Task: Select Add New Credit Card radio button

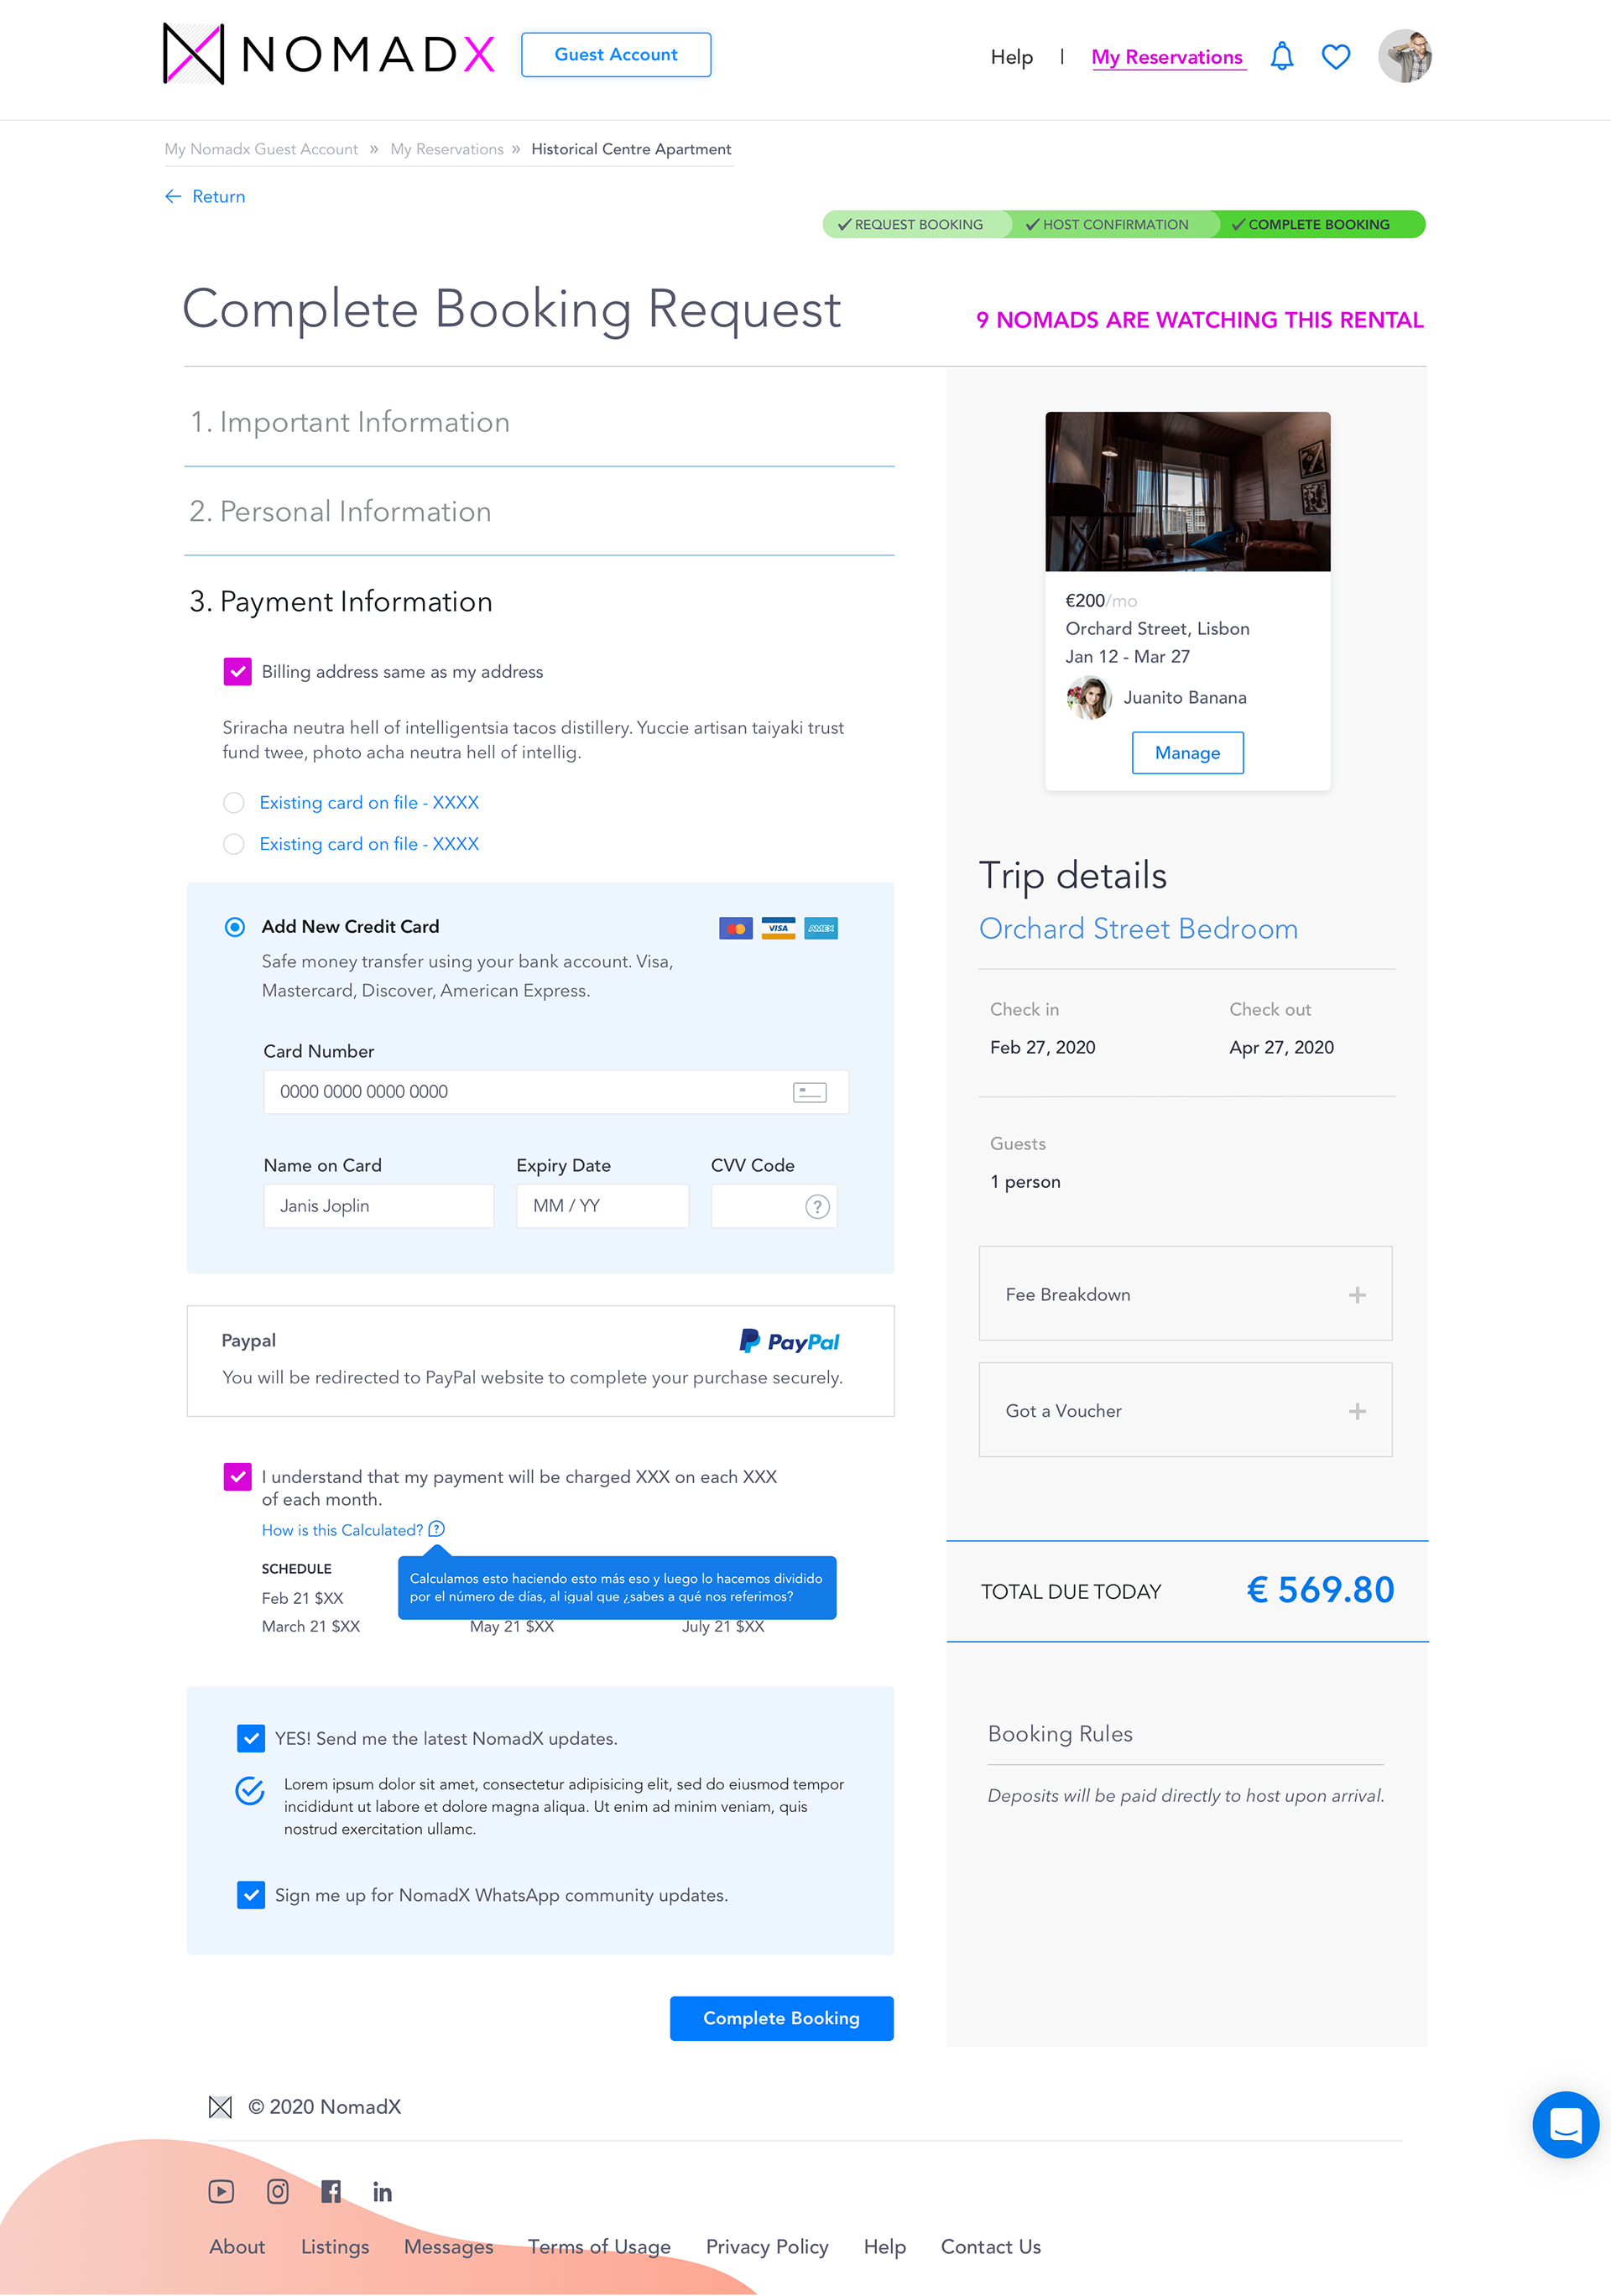Action: [235, 927]
